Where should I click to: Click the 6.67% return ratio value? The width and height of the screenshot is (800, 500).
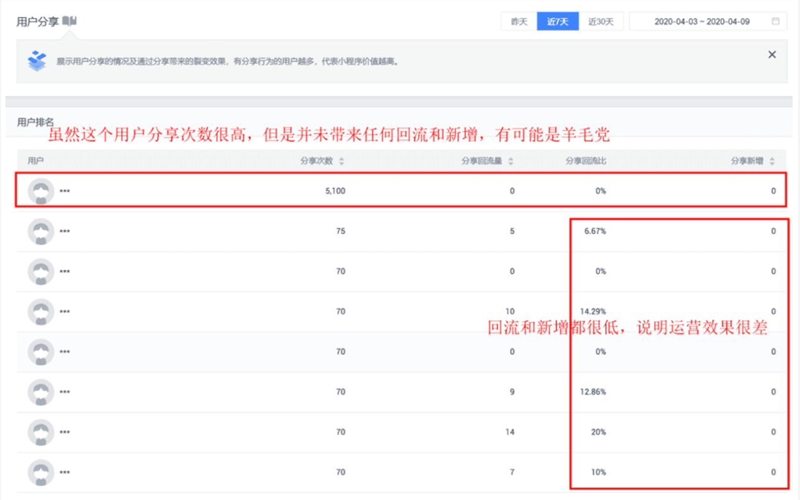595,231
